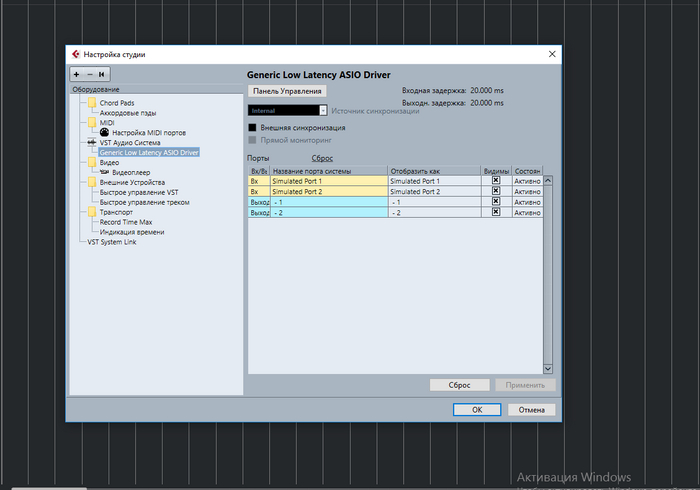Select VST System Link item
Viewport: 700px width, 490px height.
(x=112, y=242)
